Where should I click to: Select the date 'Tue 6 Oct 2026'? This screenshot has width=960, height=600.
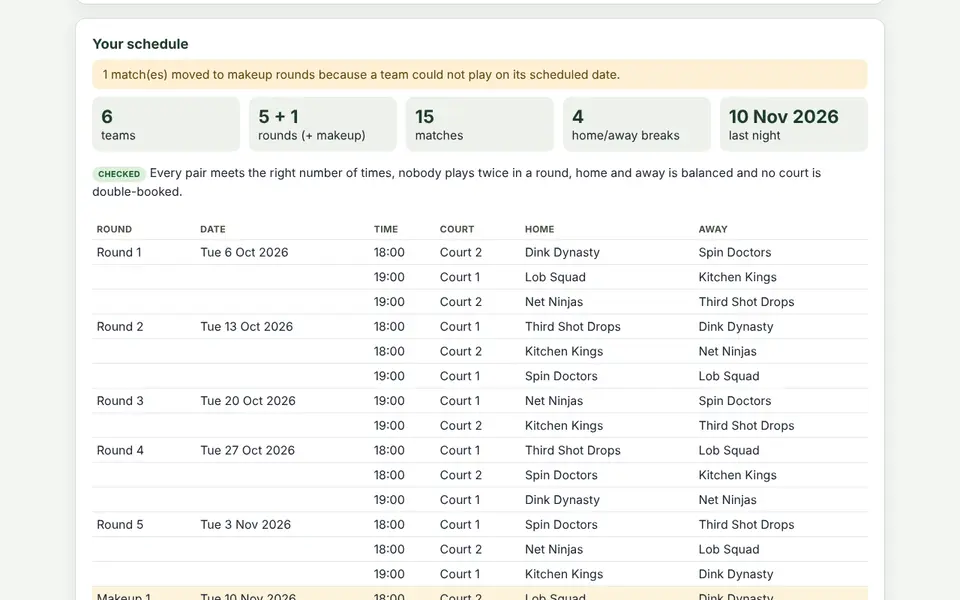click(x=244, y=252)
